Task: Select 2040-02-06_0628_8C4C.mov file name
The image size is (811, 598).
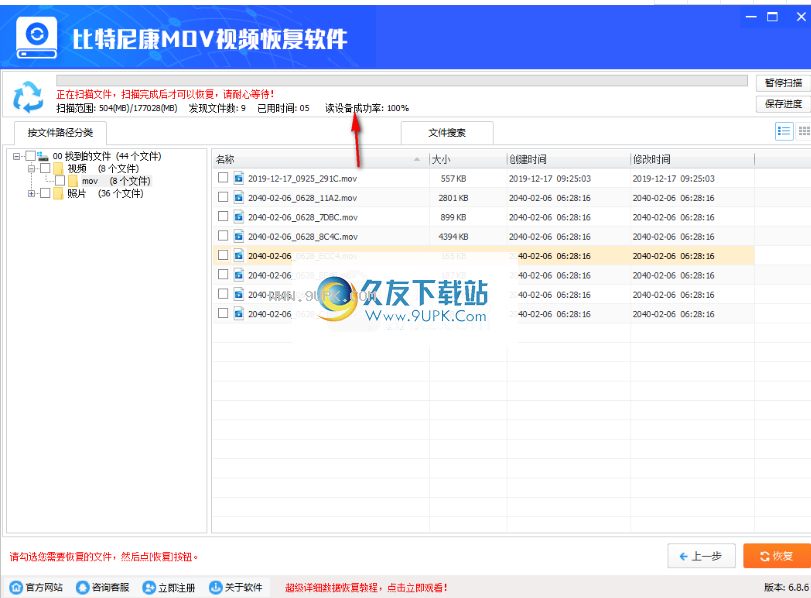Action: coord(303,237)
